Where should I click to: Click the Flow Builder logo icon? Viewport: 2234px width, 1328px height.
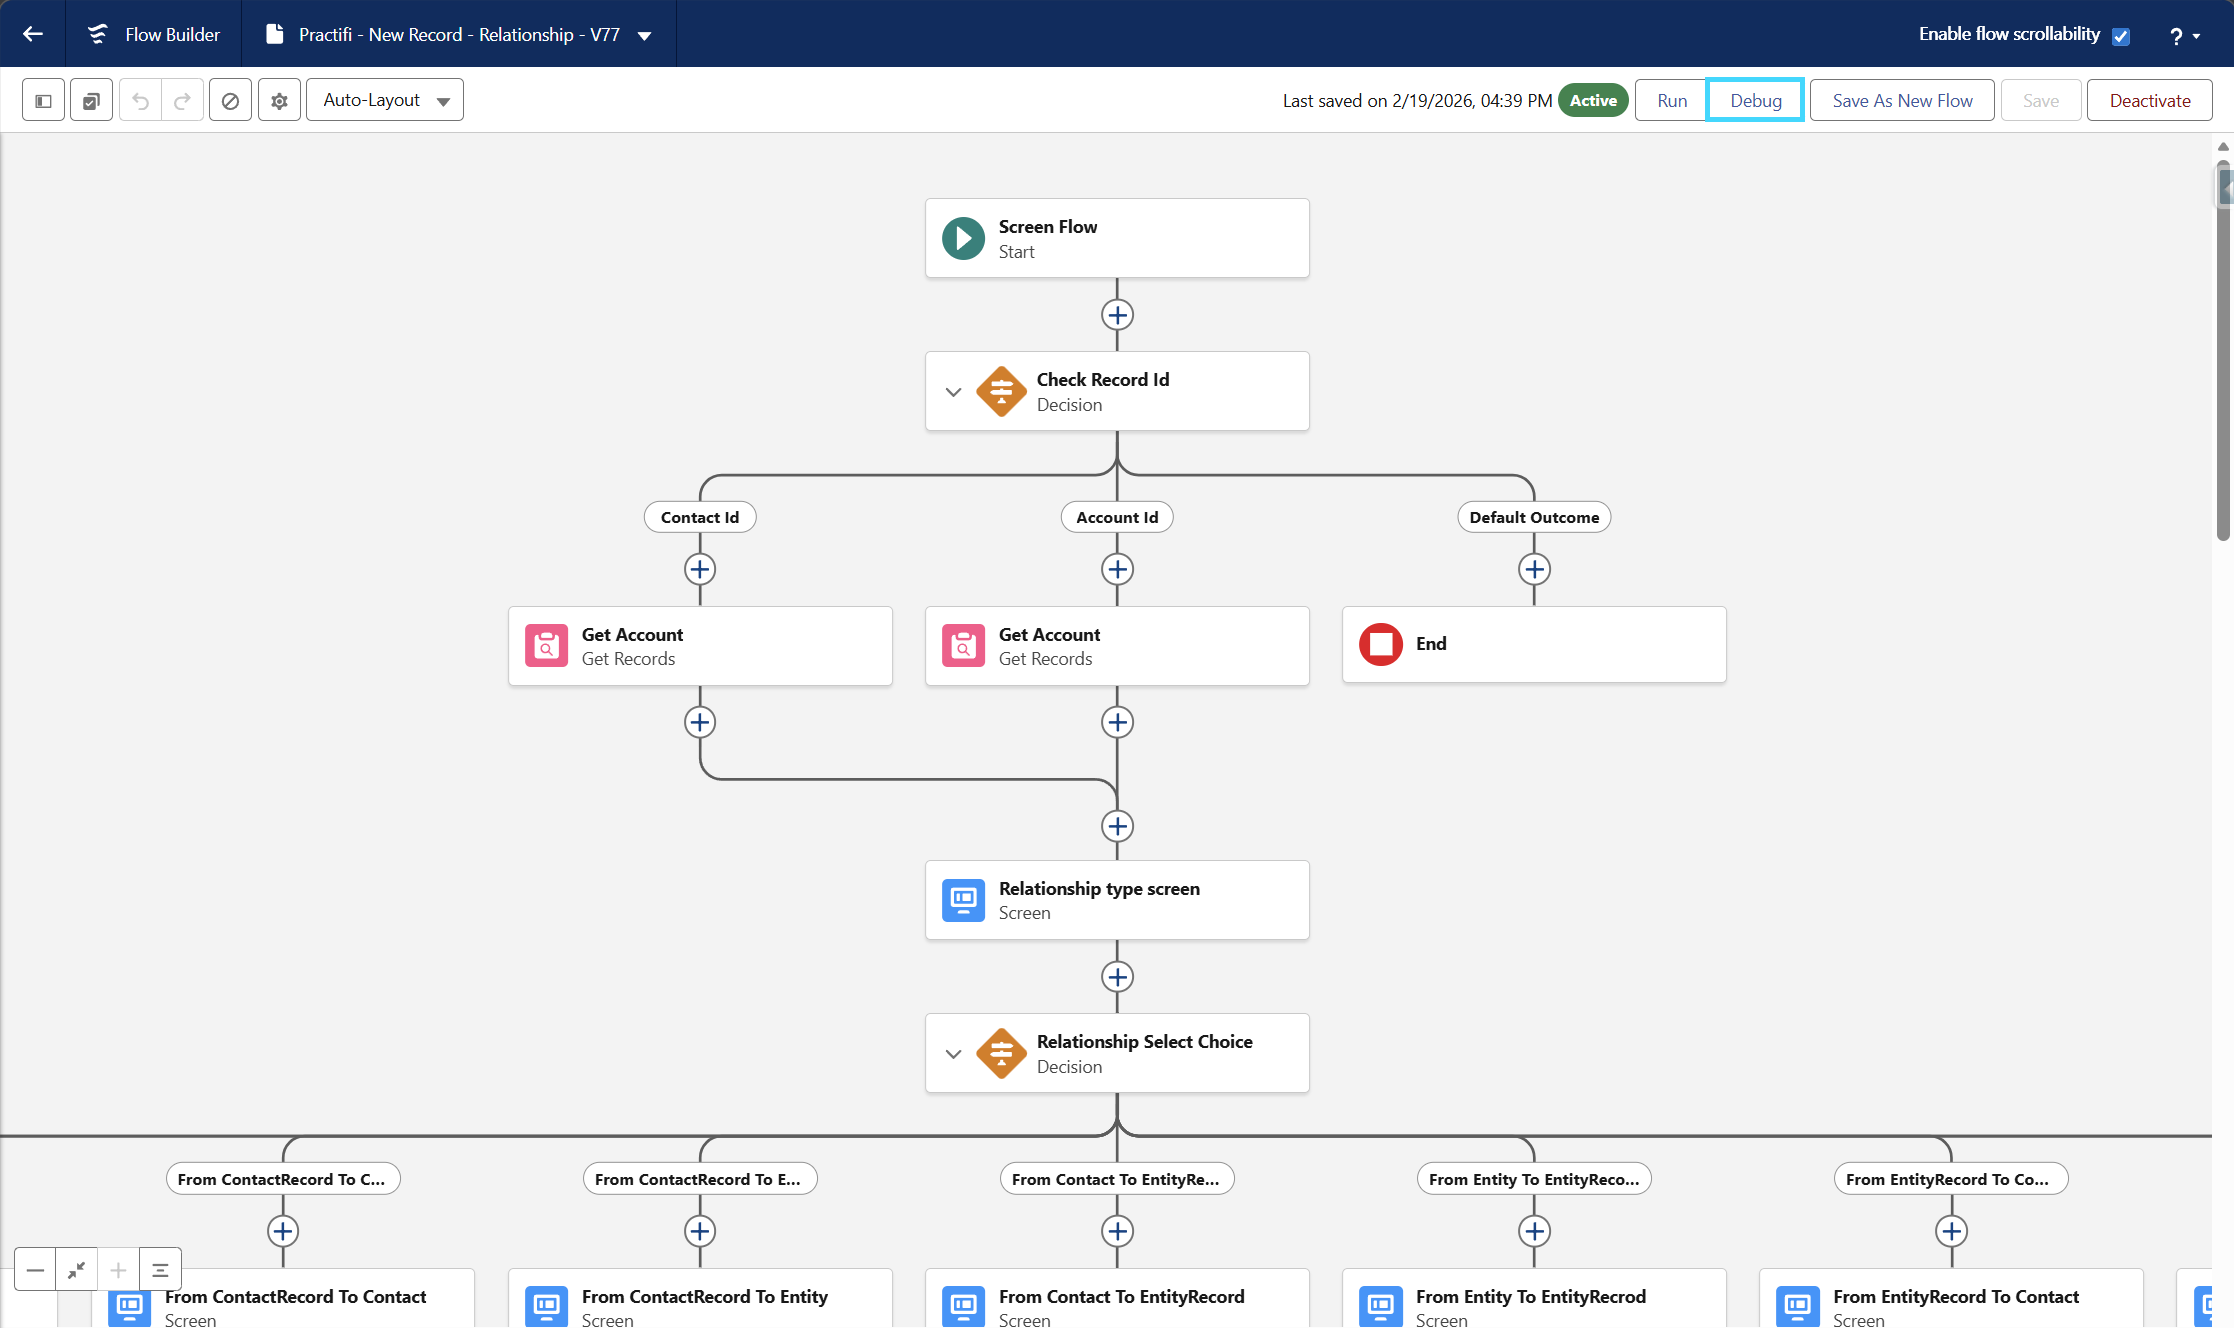point(98,34)
